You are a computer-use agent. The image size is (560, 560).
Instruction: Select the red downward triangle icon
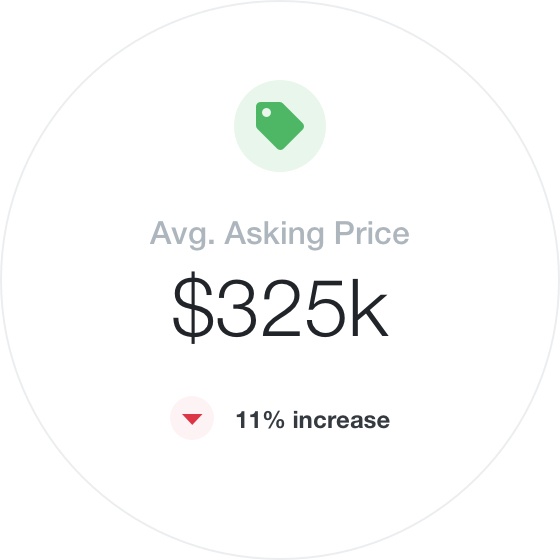(192, 419)
